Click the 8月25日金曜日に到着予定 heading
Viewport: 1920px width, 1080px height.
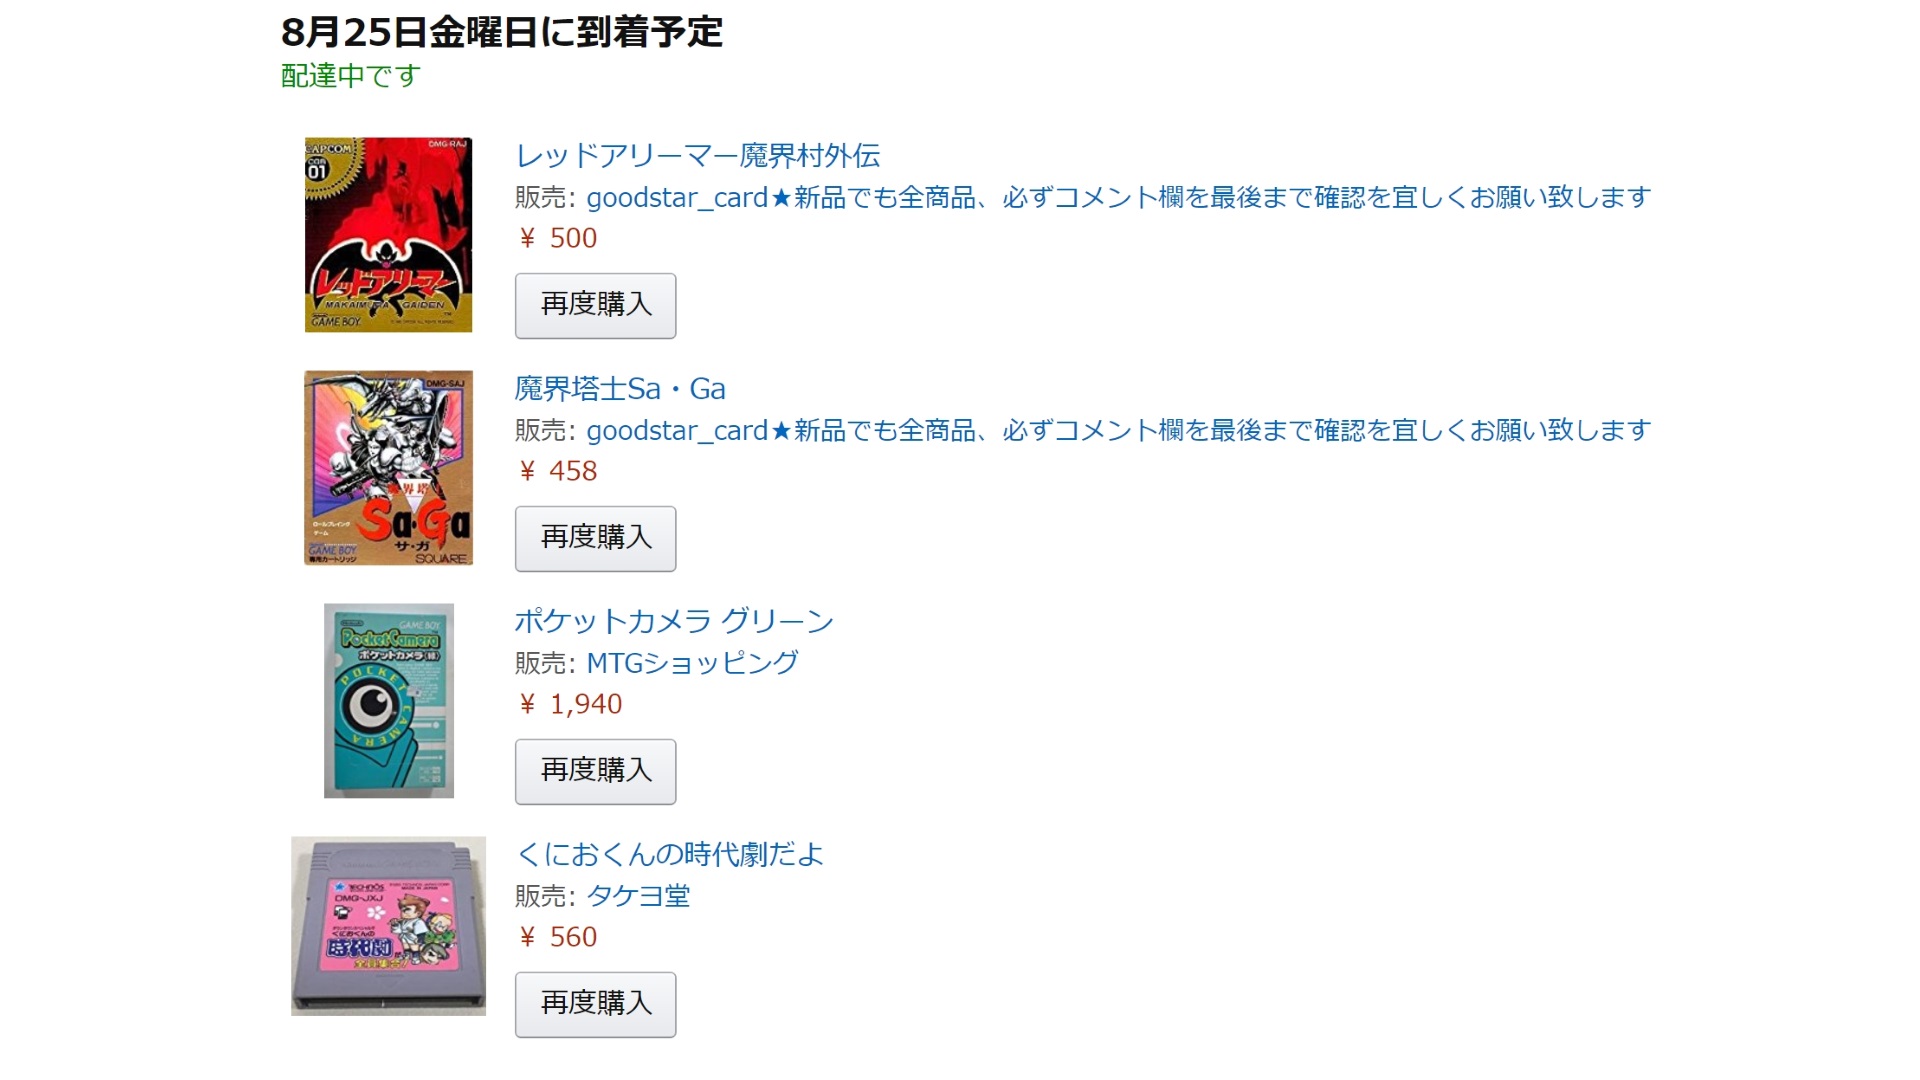(502, 32)
